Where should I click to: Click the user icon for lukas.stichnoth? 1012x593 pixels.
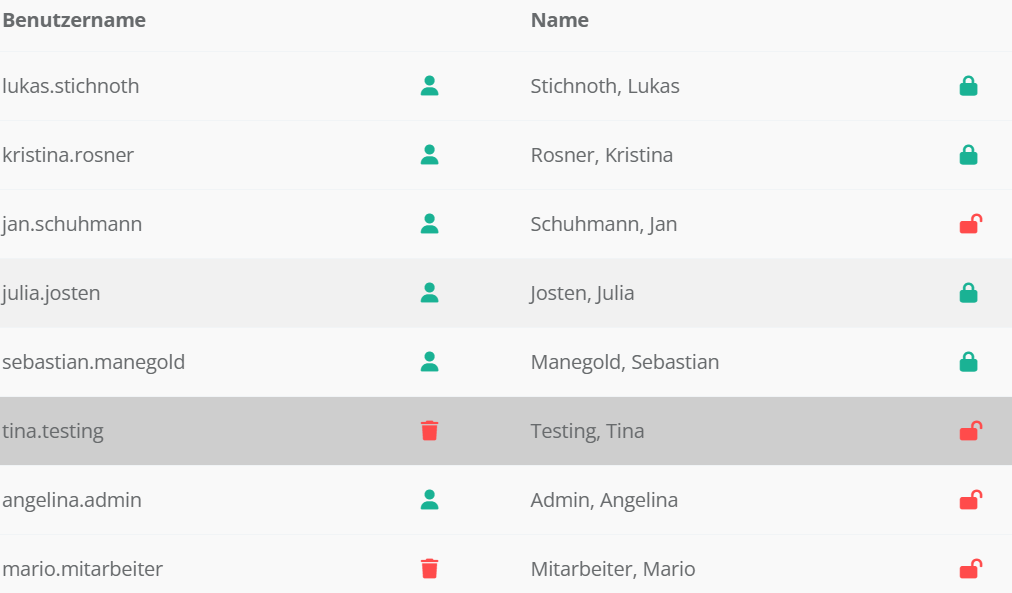pyautogui.click(x=429, y=86)
